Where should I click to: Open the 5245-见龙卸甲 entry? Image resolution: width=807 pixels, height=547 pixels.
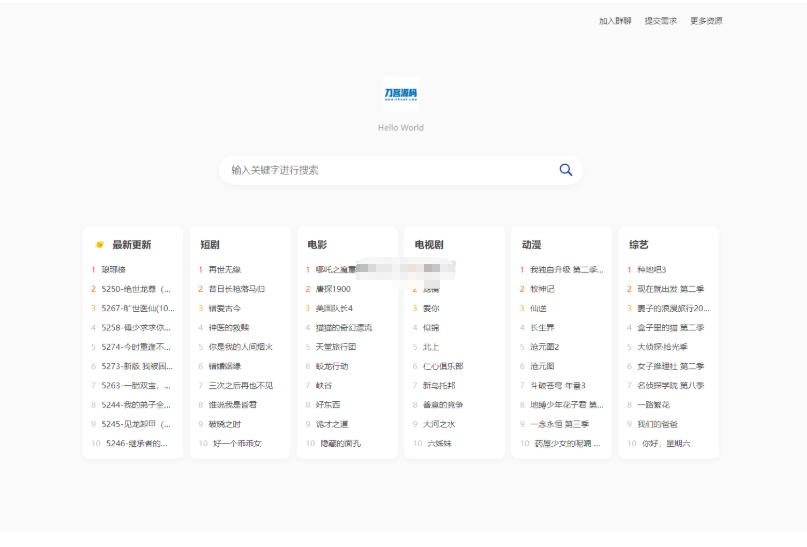click(136, 424)
